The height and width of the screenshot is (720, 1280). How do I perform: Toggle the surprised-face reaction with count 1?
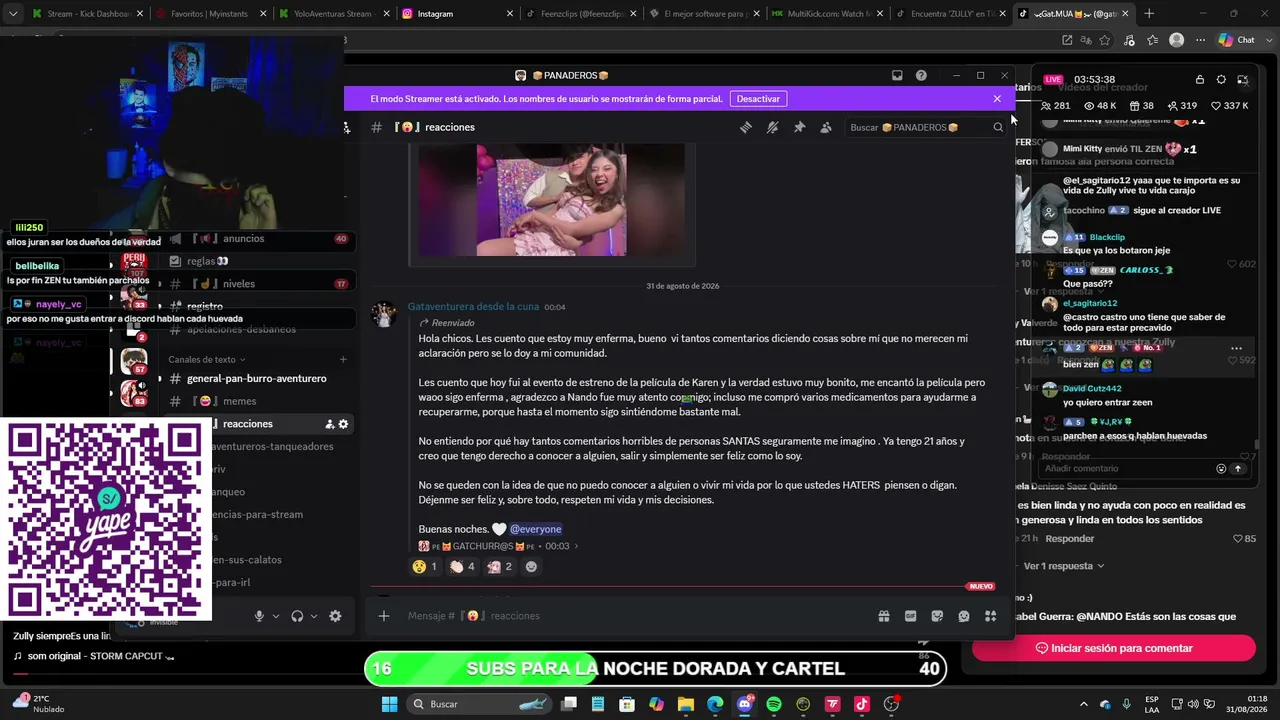(425, 567)
